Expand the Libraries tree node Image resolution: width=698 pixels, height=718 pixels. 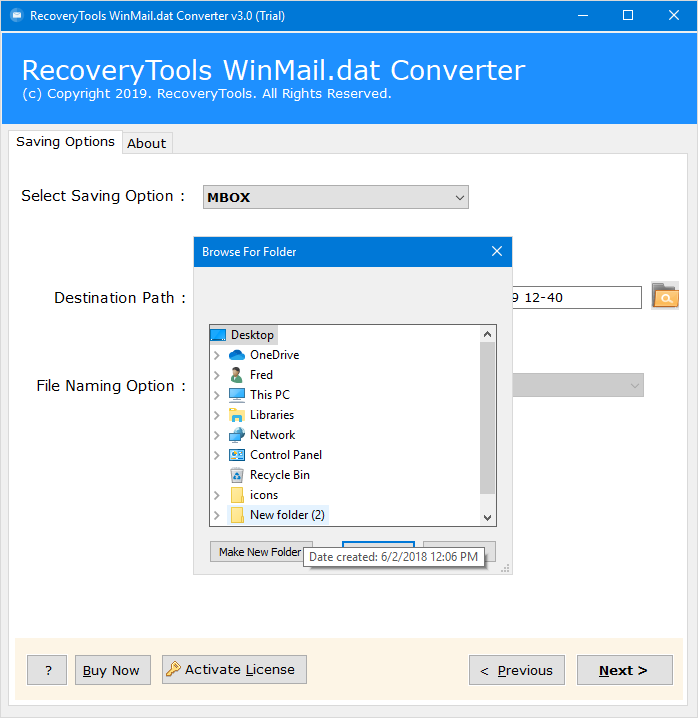click(217, 415)
